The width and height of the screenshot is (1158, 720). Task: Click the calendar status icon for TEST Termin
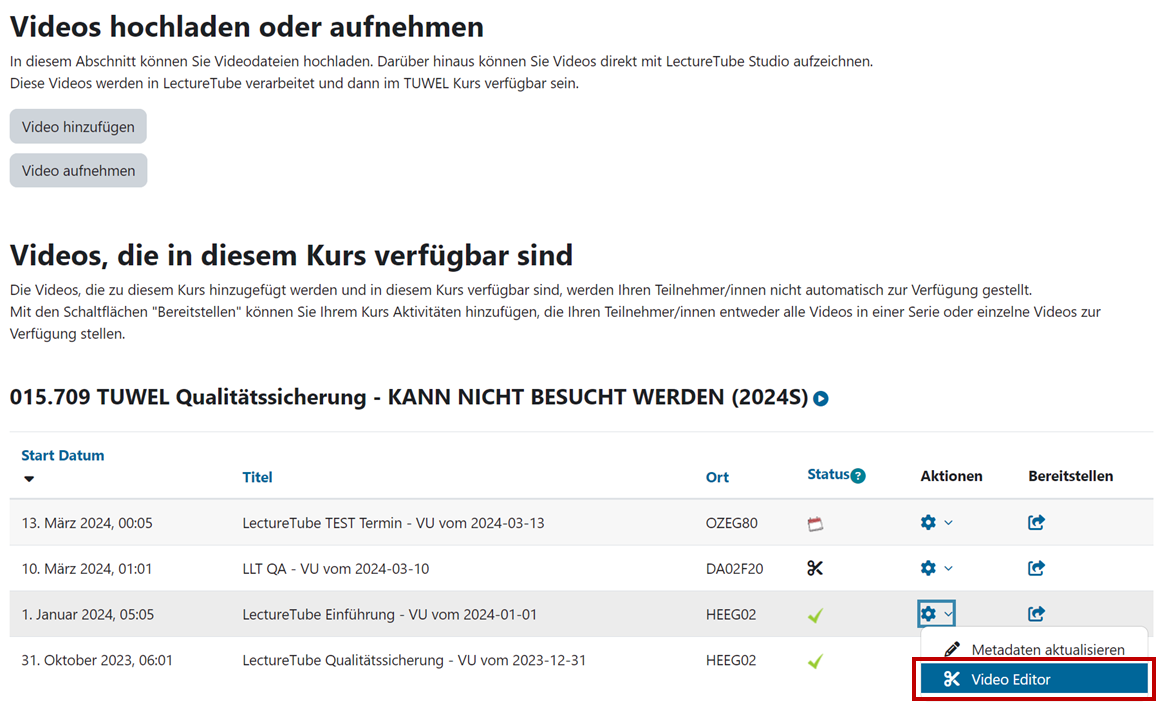tap(815, 524)
